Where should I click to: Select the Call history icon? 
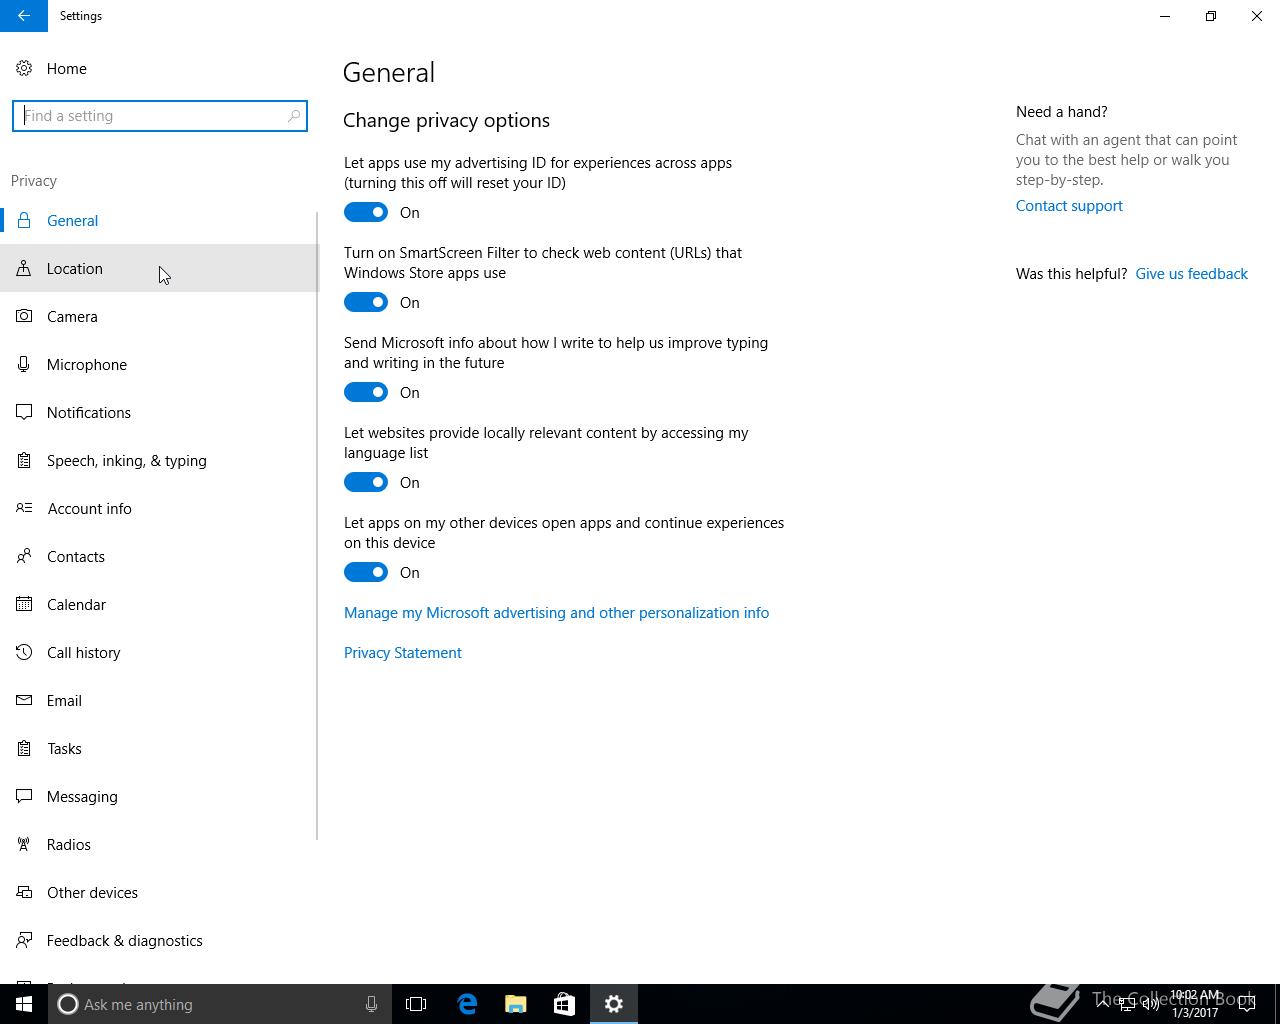[x=24, y=652]
